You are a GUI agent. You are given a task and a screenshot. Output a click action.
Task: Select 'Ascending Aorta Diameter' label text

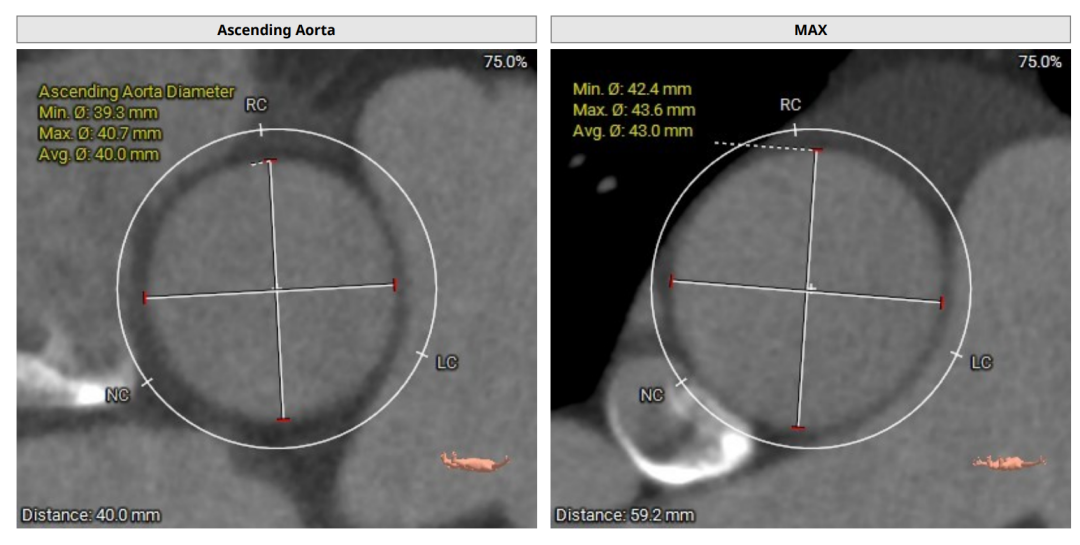point(136,92)
